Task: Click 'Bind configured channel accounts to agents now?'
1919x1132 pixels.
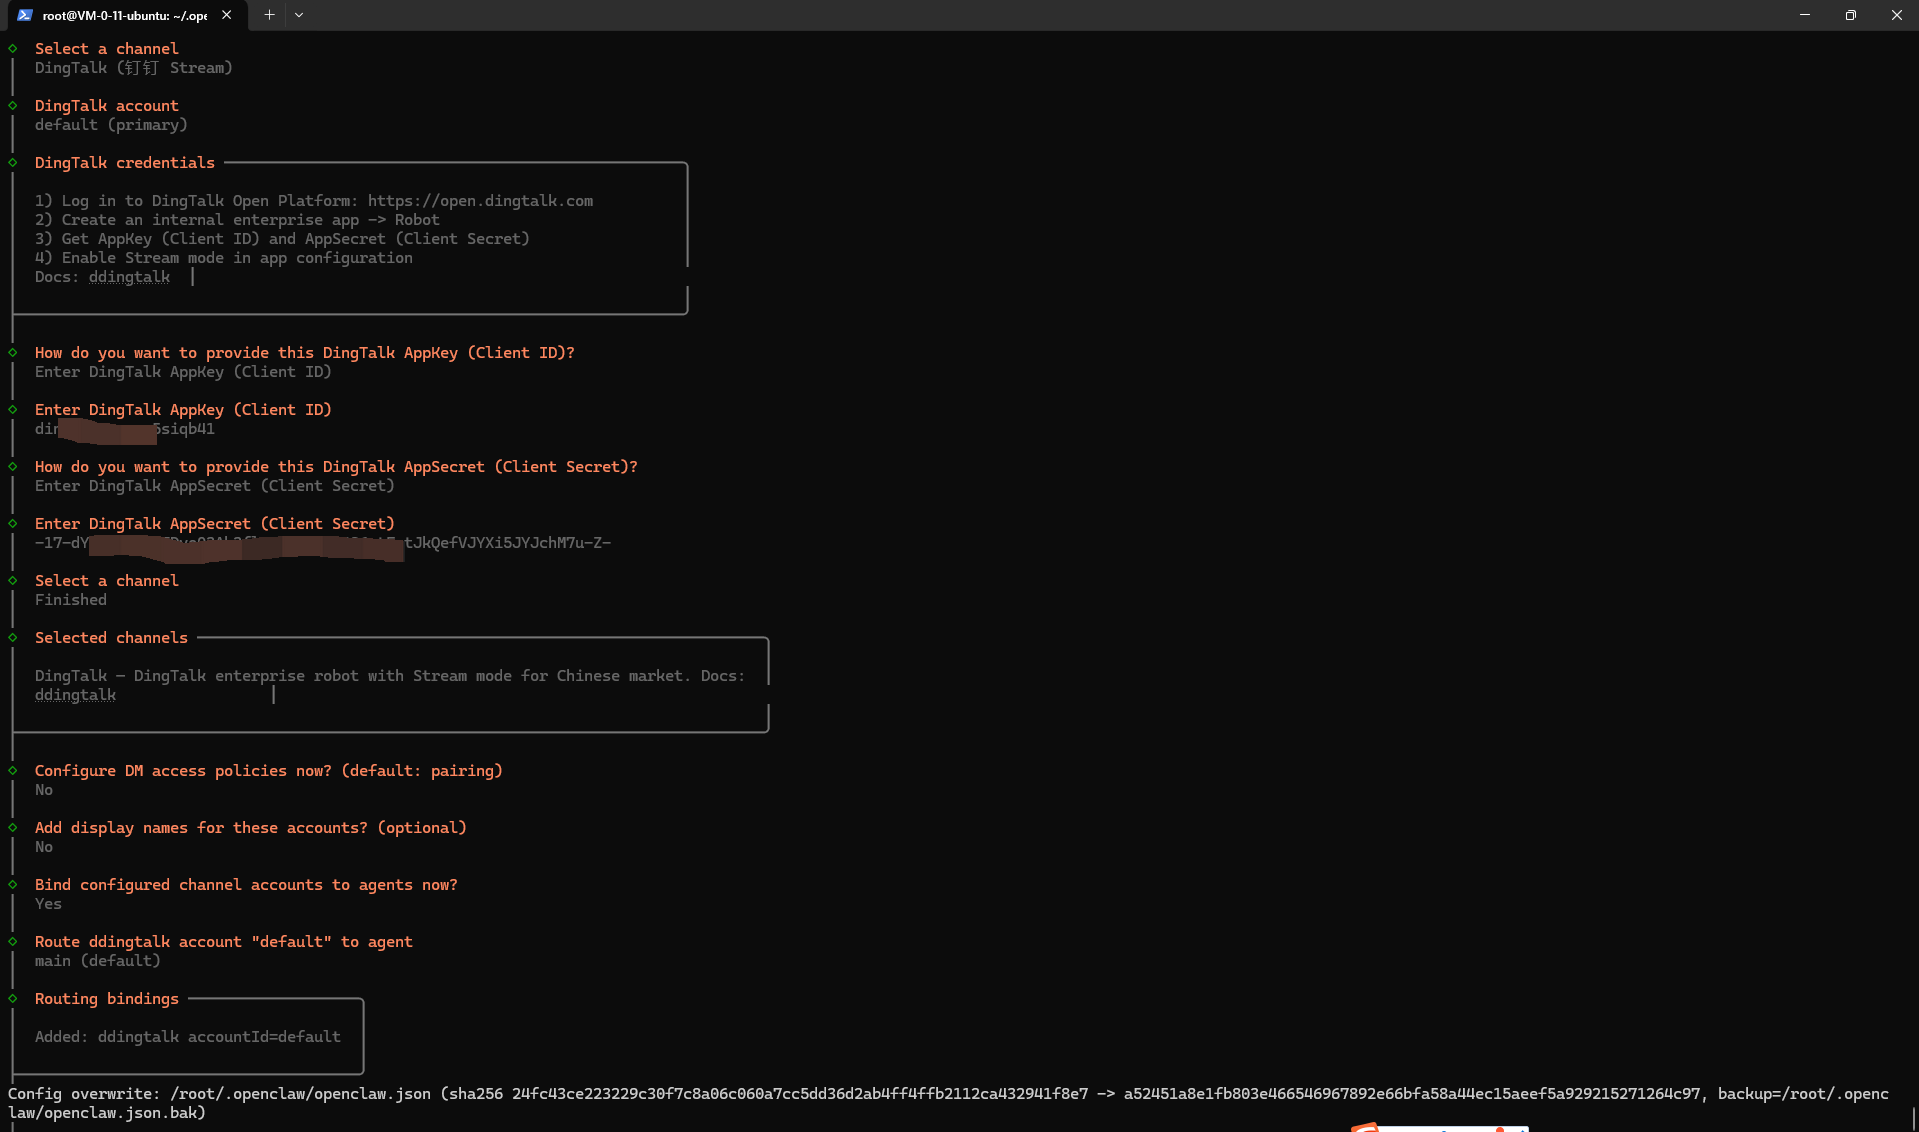Action: tap(246, 885)
